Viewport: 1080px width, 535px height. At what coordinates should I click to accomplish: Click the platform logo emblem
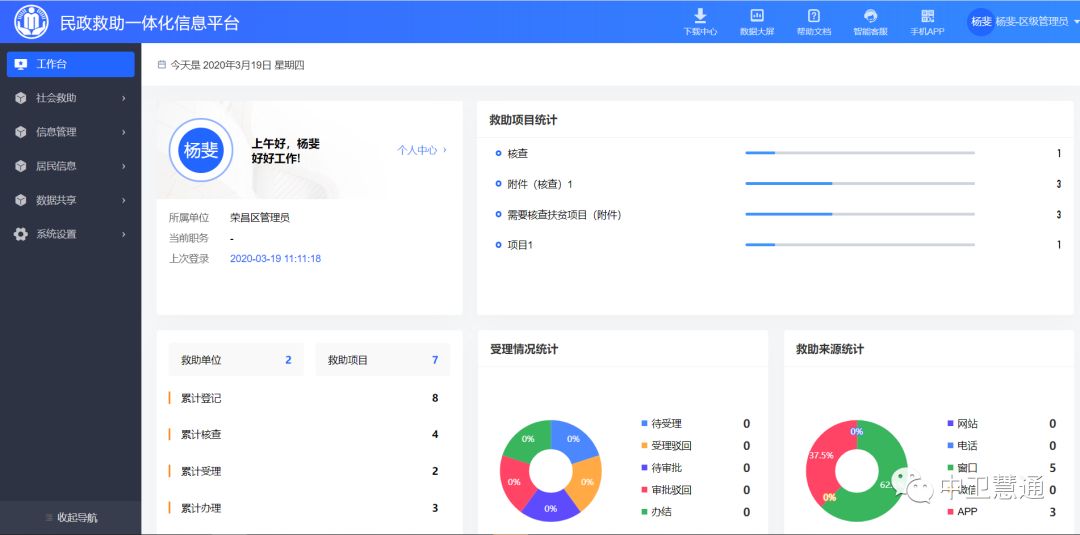[31, 21]
